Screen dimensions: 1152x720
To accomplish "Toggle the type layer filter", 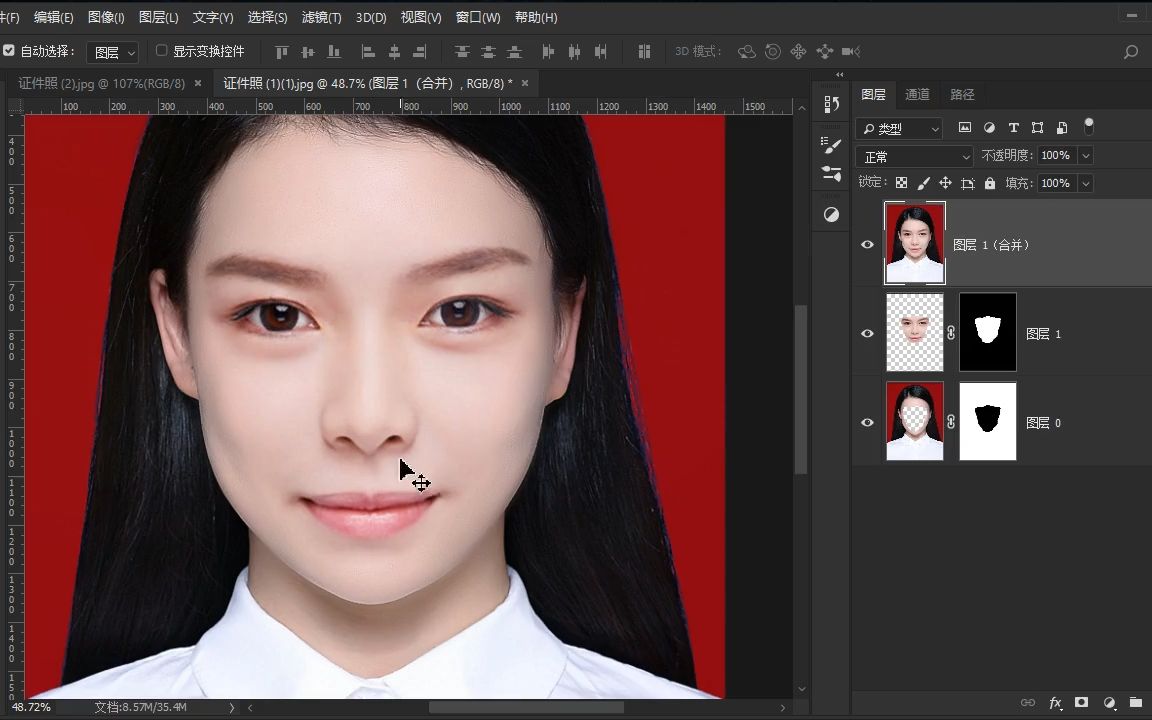I will pyautogui.click(x=1013, y=128).
